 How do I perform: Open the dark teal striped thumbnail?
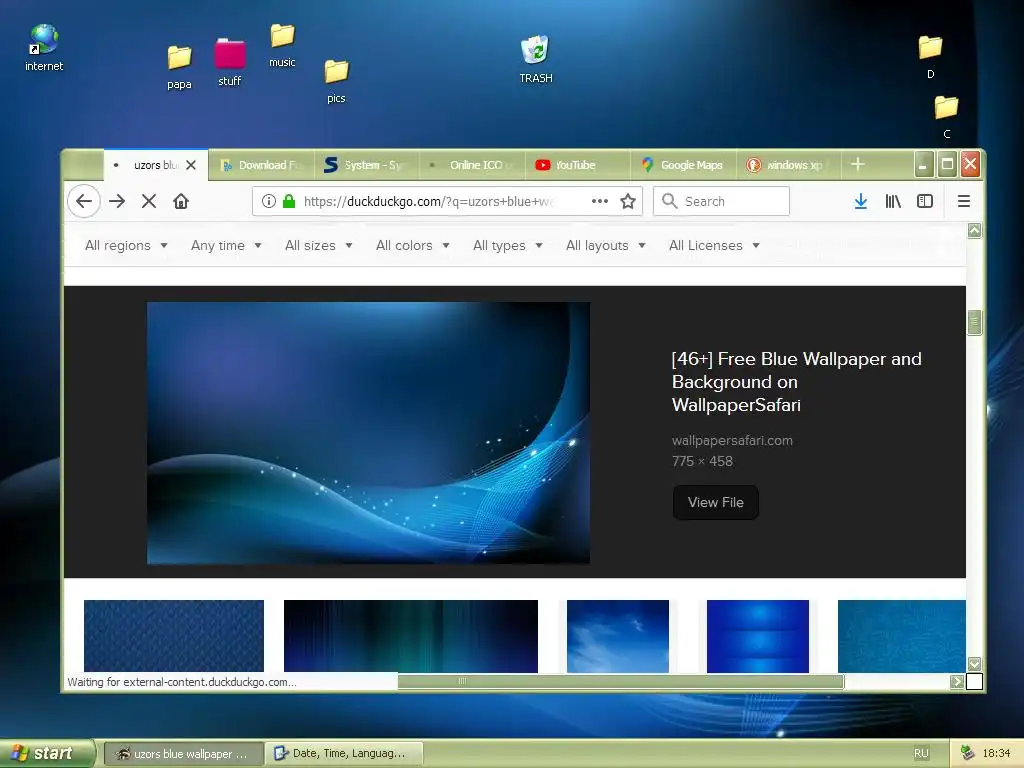coord(411,636)
